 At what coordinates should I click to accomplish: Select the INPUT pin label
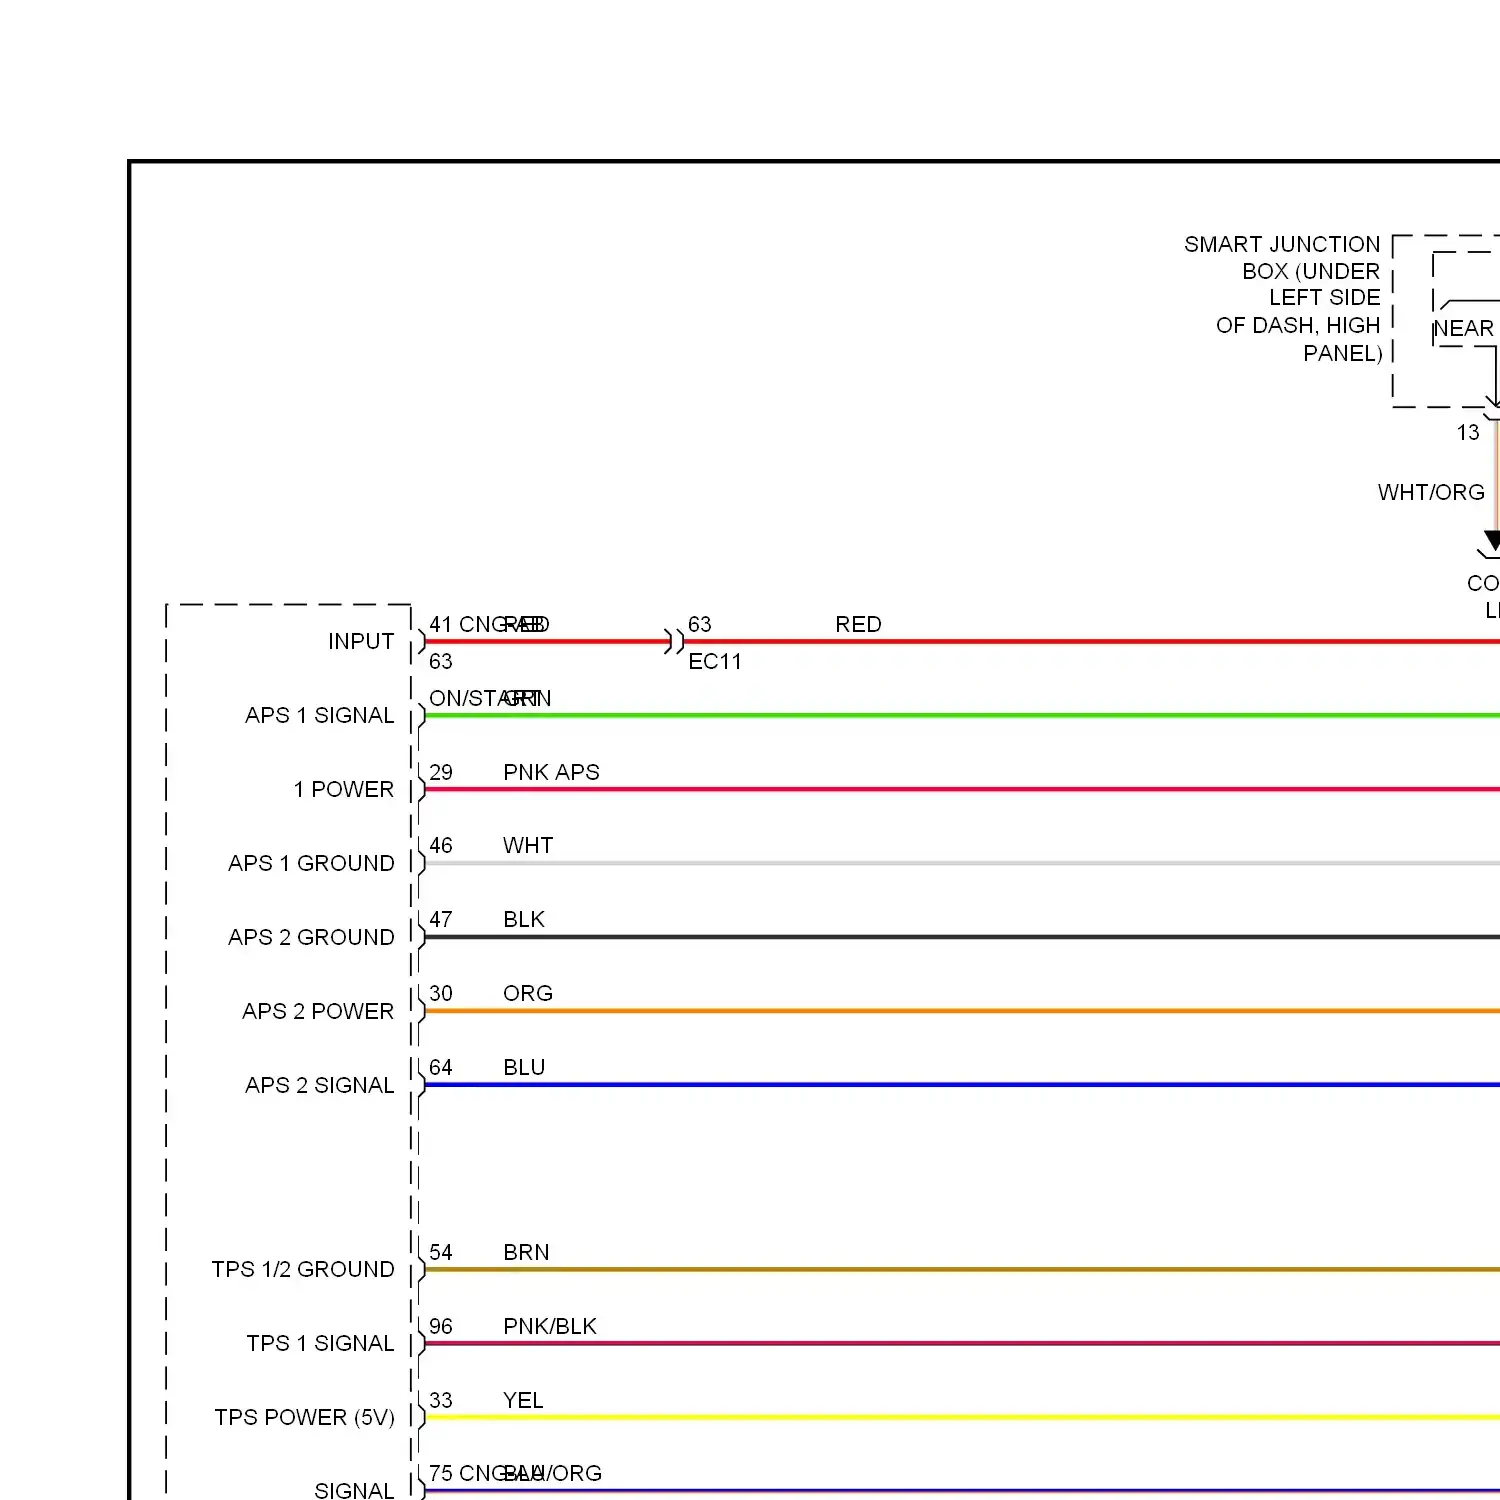[x=361, y=641]
